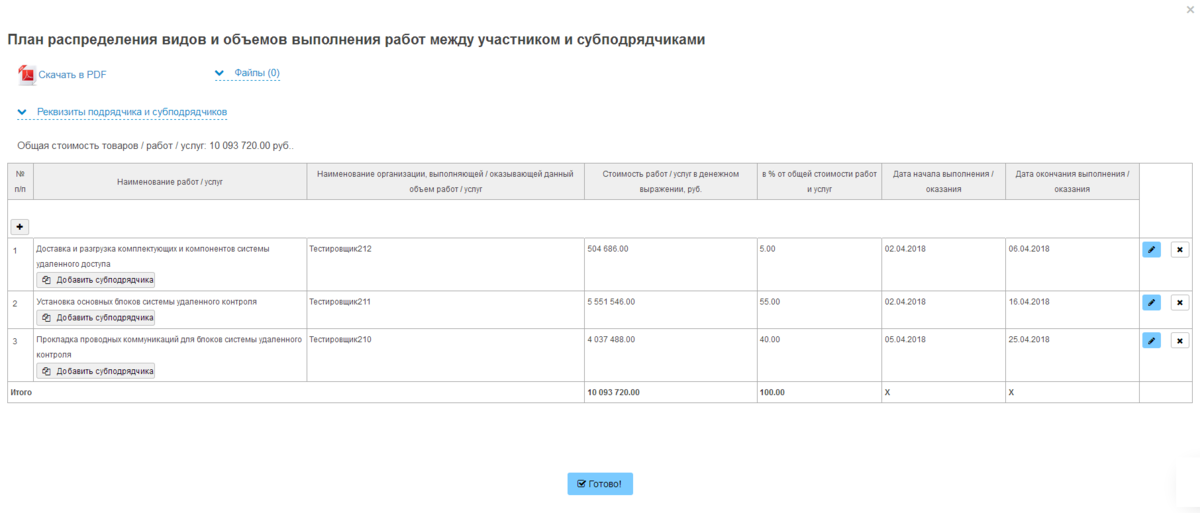Add subcontractor for Прокладка проводных коммуникаций row

(x=97, y=371)
